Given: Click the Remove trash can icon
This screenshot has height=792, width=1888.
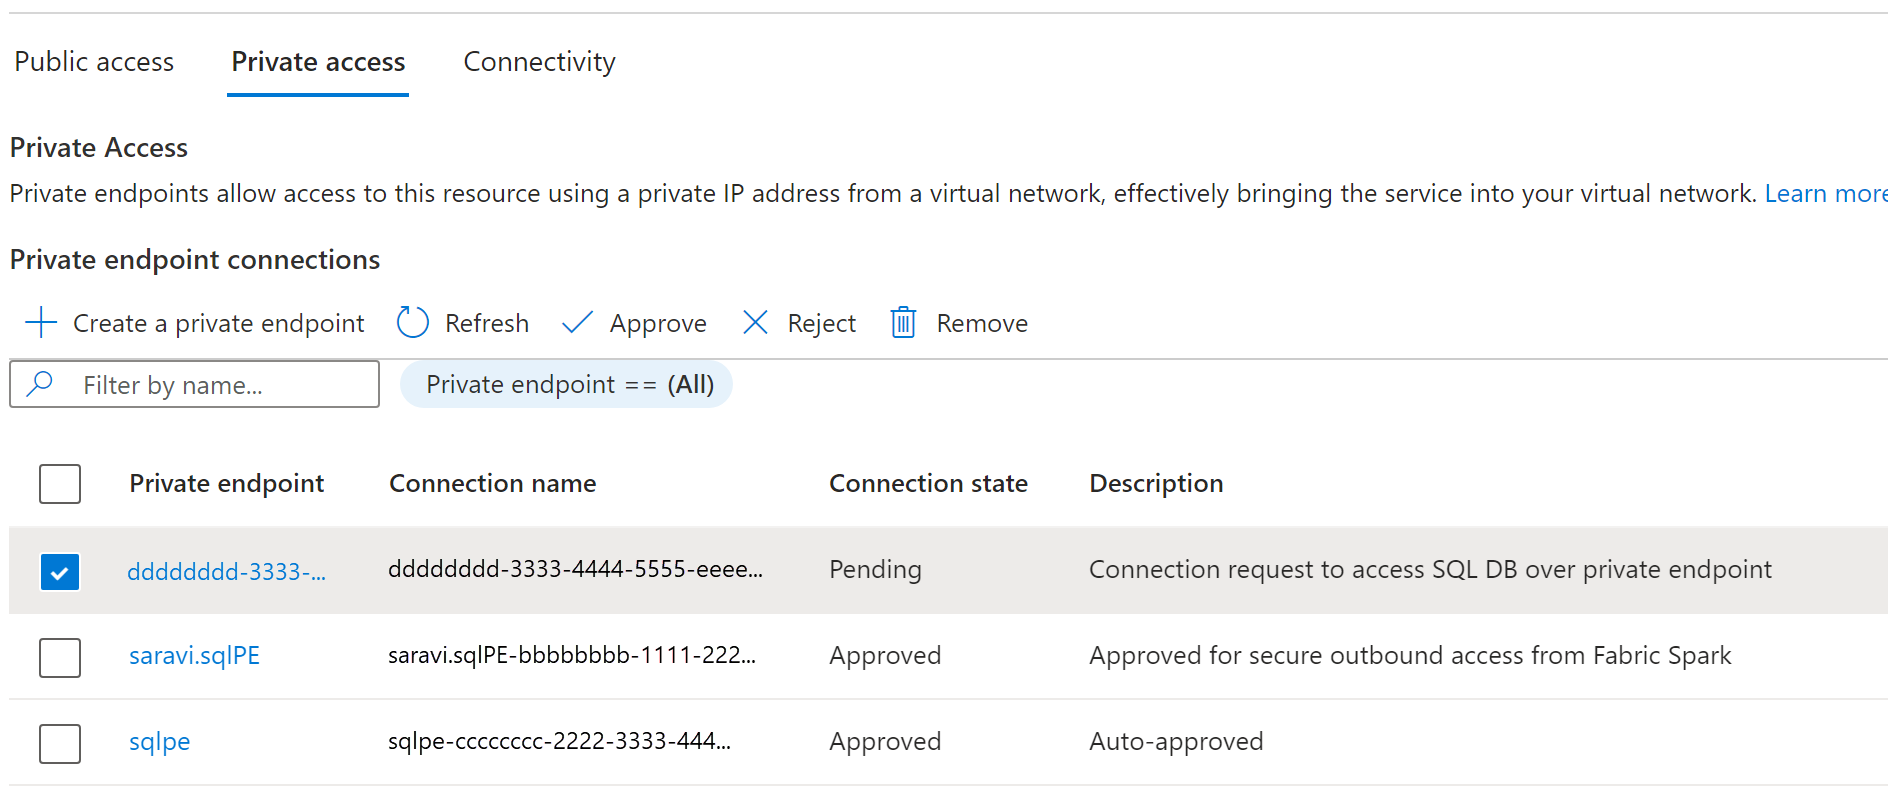Looking at the screenshot, I should pyautogui.click(x=903, y=323).
